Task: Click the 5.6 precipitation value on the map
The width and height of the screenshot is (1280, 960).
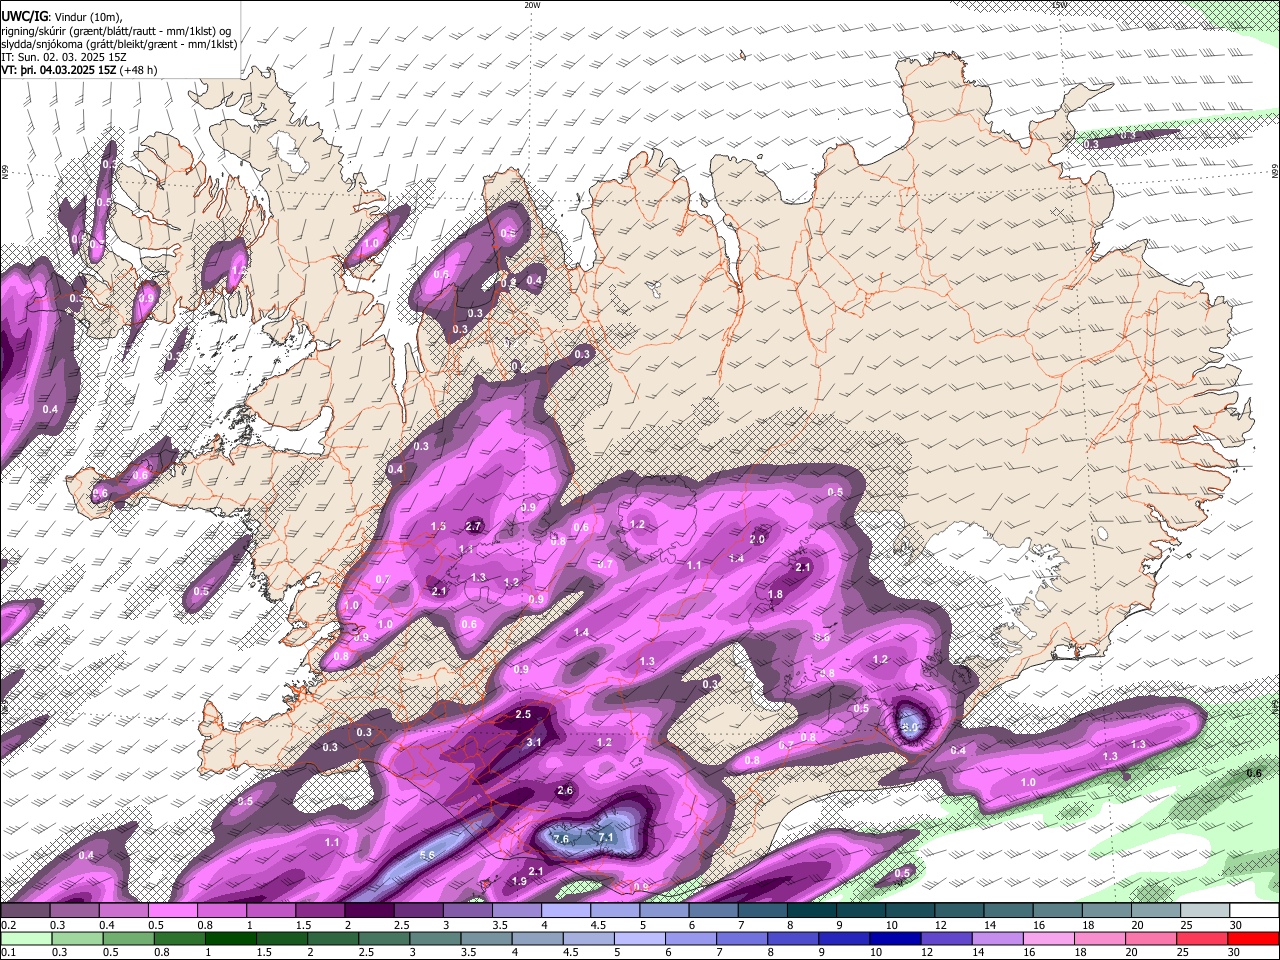Action: click(427, 855)
